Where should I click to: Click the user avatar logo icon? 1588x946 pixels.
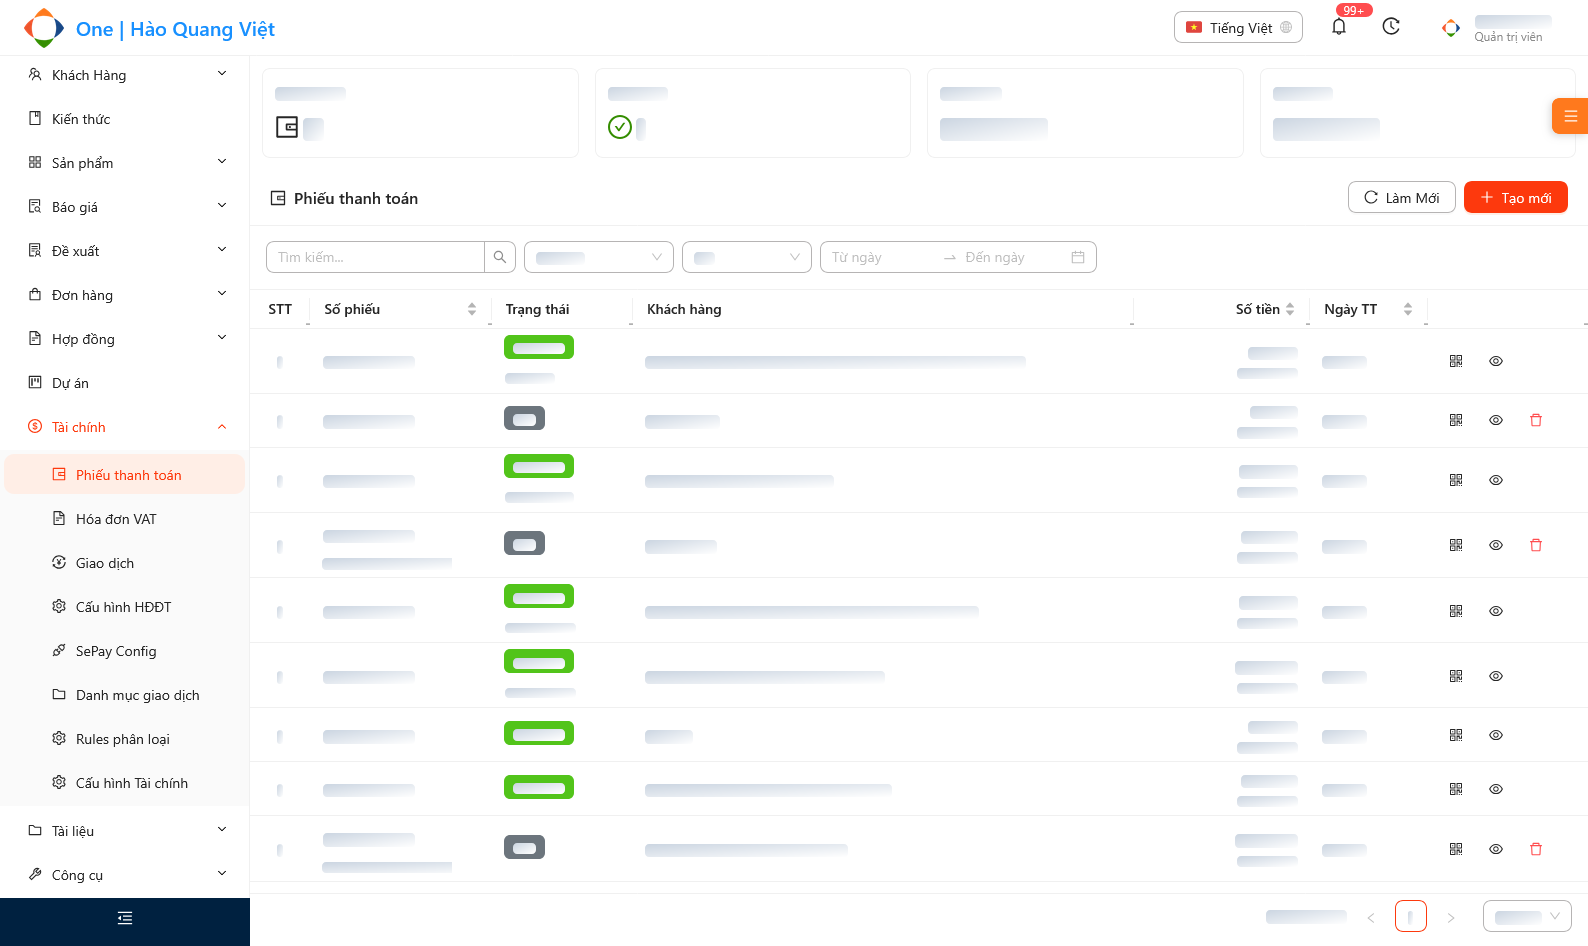pos(1451,28)
